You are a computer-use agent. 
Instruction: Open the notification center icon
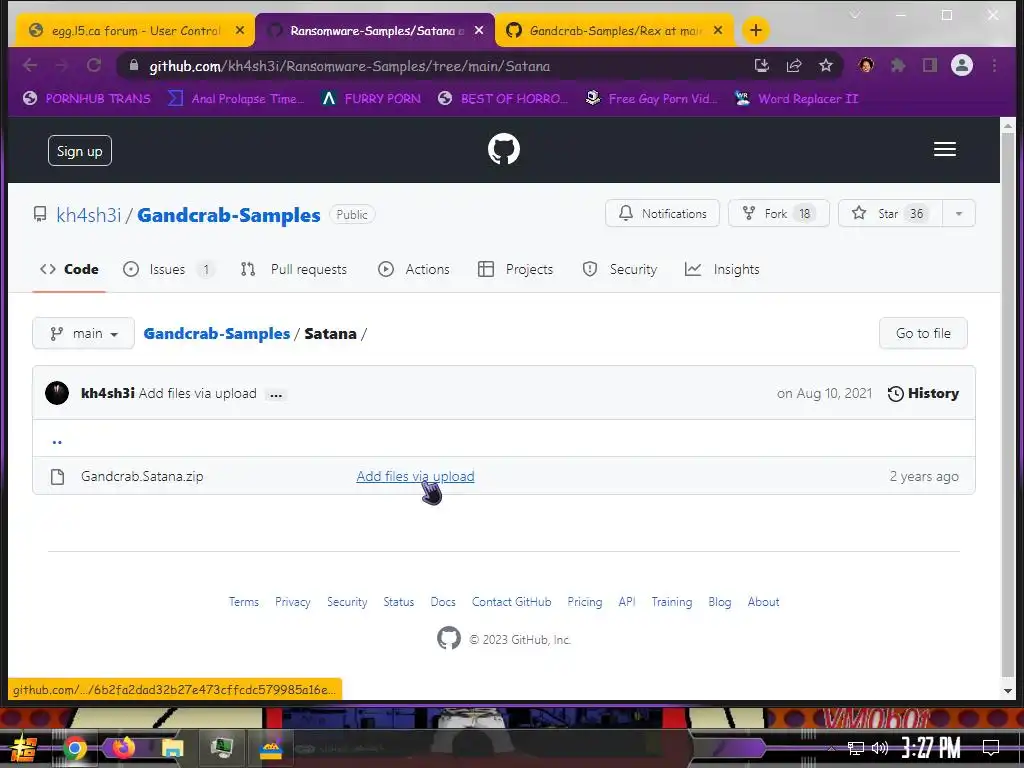[x=991, y=748]
